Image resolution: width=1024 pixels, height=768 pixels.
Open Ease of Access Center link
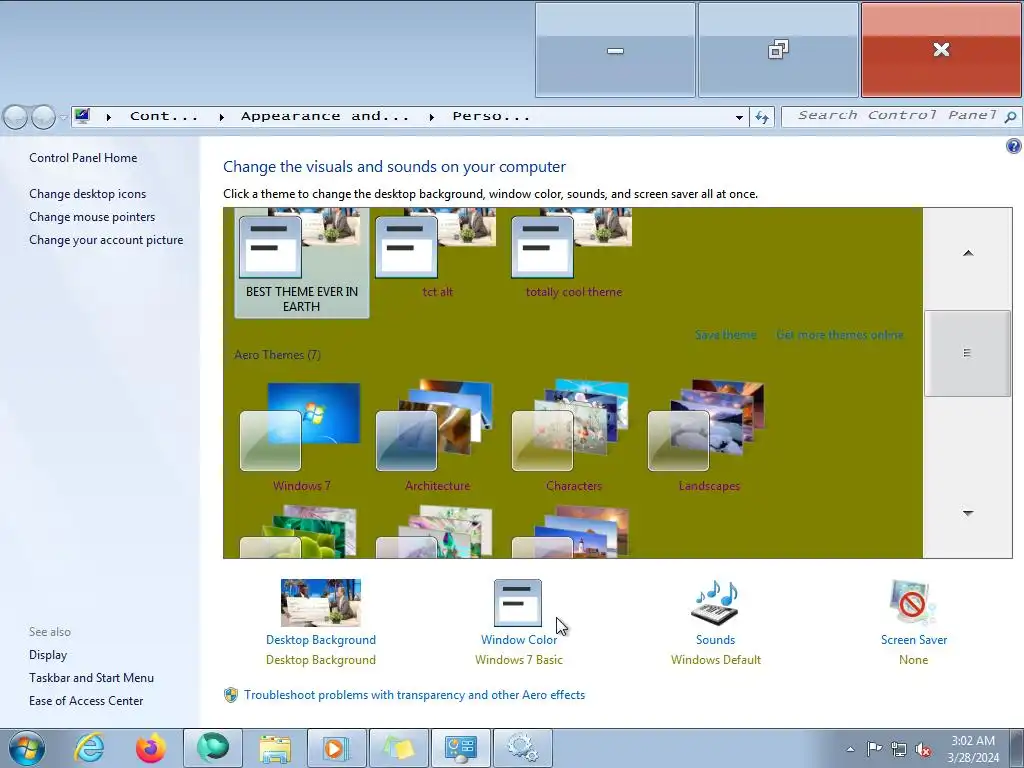pos(86,701)
